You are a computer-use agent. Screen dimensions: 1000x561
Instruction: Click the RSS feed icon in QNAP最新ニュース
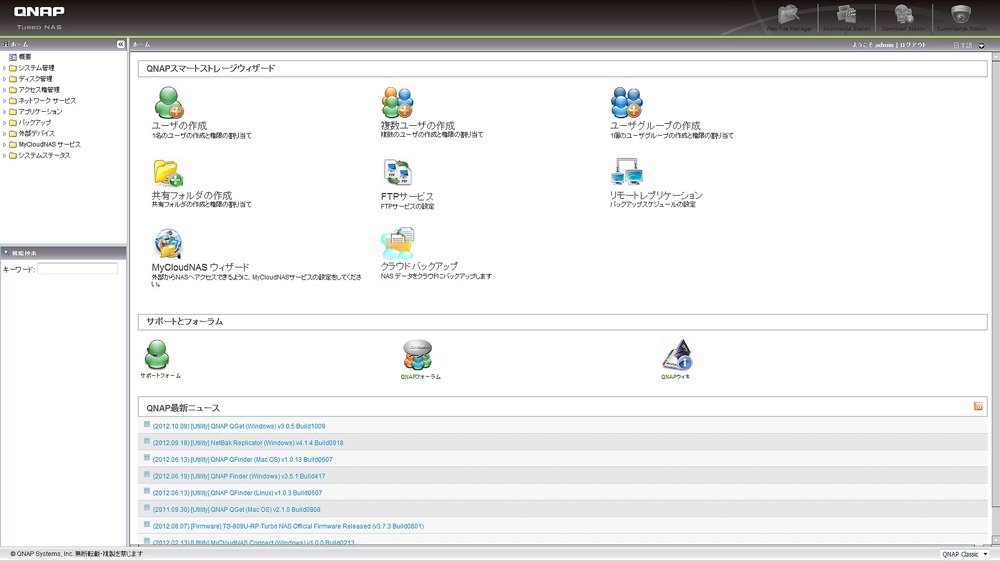978,406
